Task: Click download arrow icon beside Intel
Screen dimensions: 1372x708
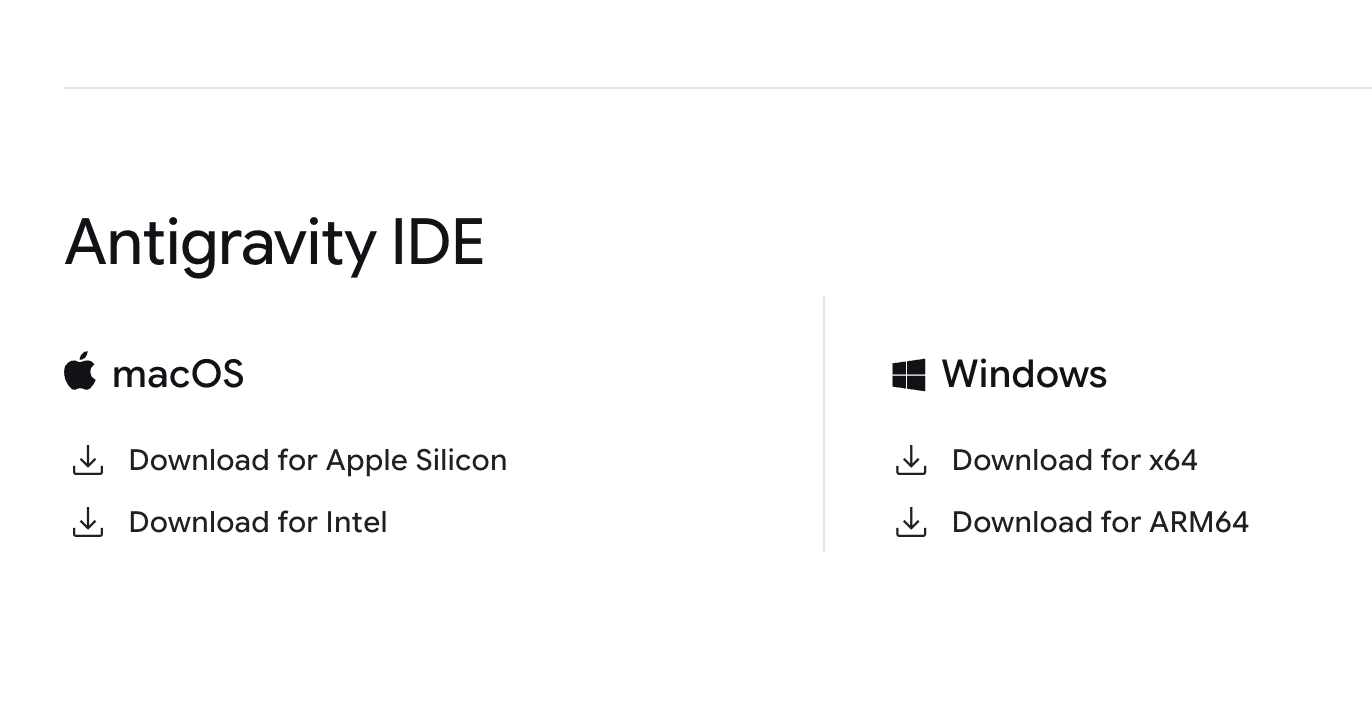Action: [88, 522]
